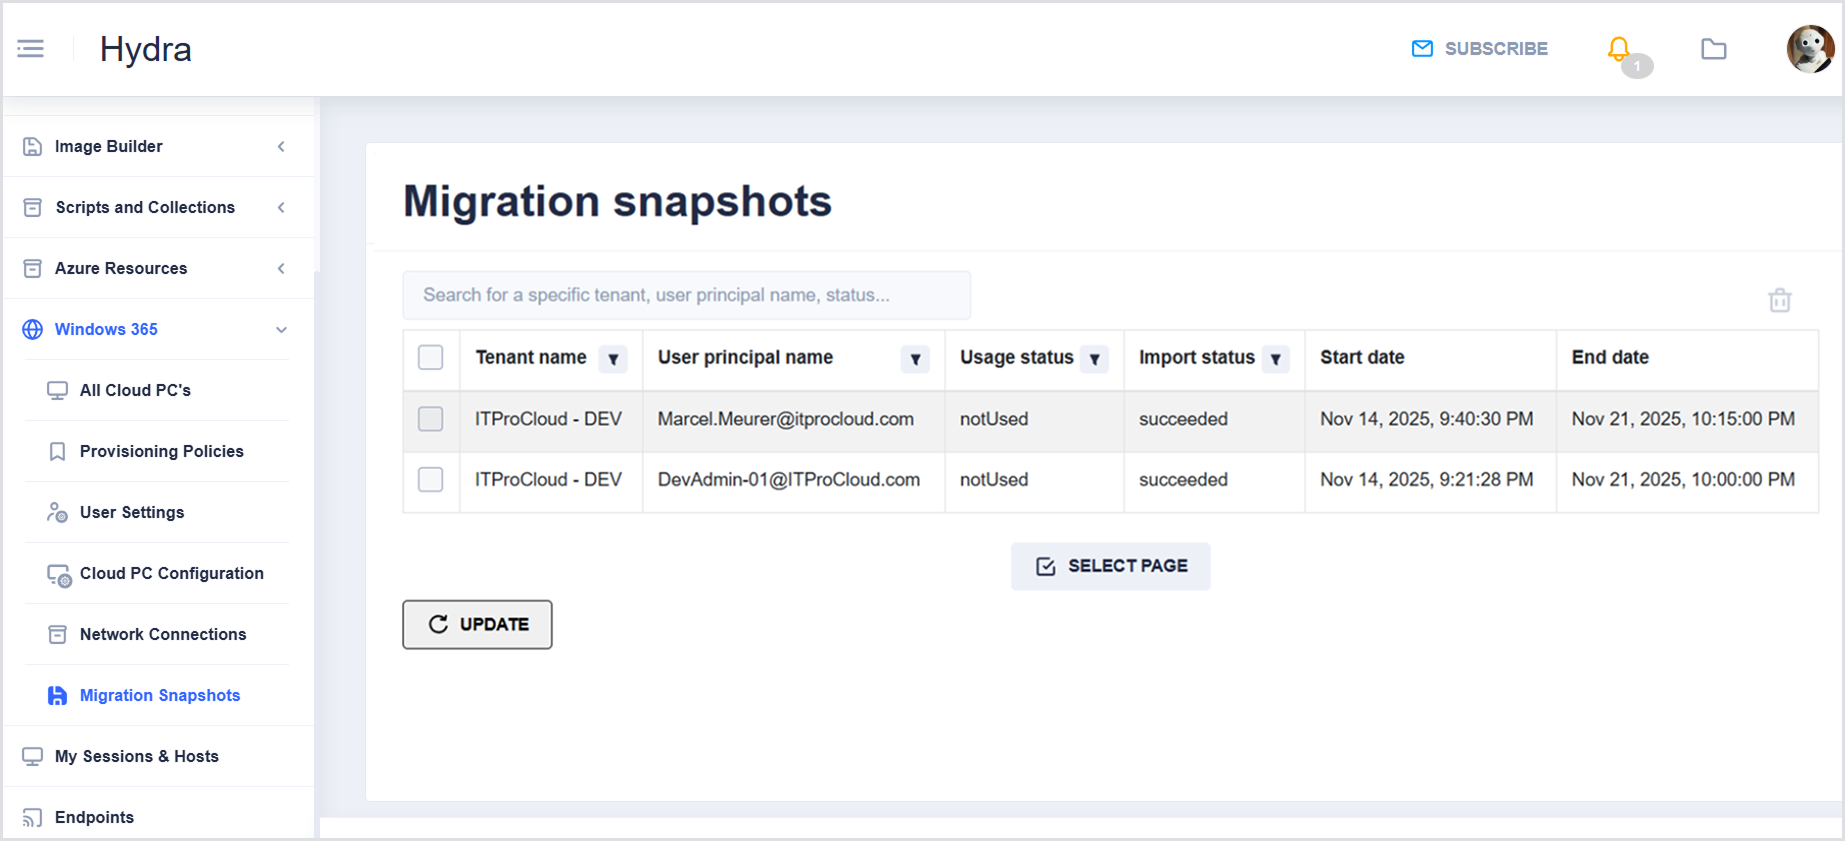This screenshot has width=1845, height=841.
Task: Open the hamburger navigation menu
Action: (x=31, y=49)
